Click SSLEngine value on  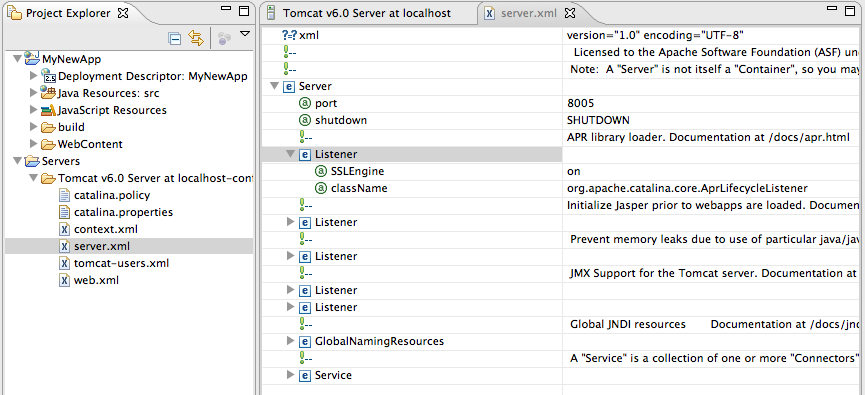[x=574, y=172]
